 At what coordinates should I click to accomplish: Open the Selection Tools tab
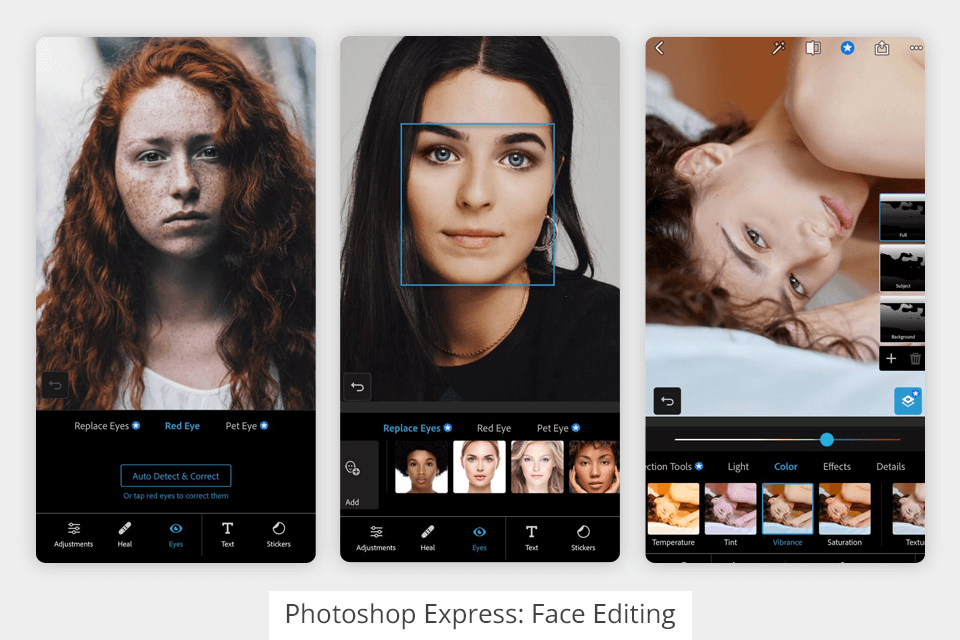[675, 467]
